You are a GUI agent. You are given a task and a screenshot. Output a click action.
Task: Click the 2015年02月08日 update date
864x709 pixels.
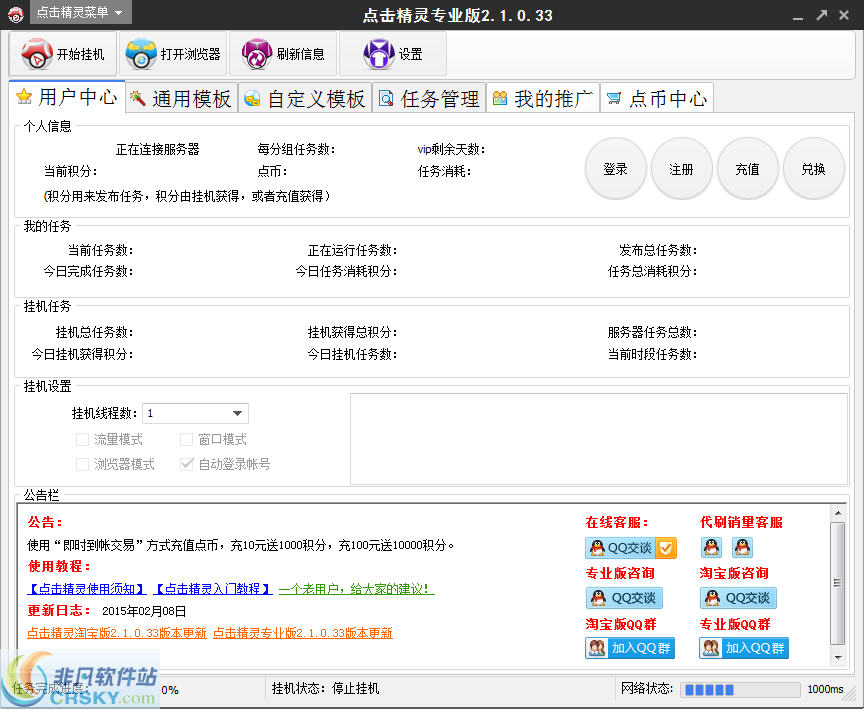pos(144,611)
